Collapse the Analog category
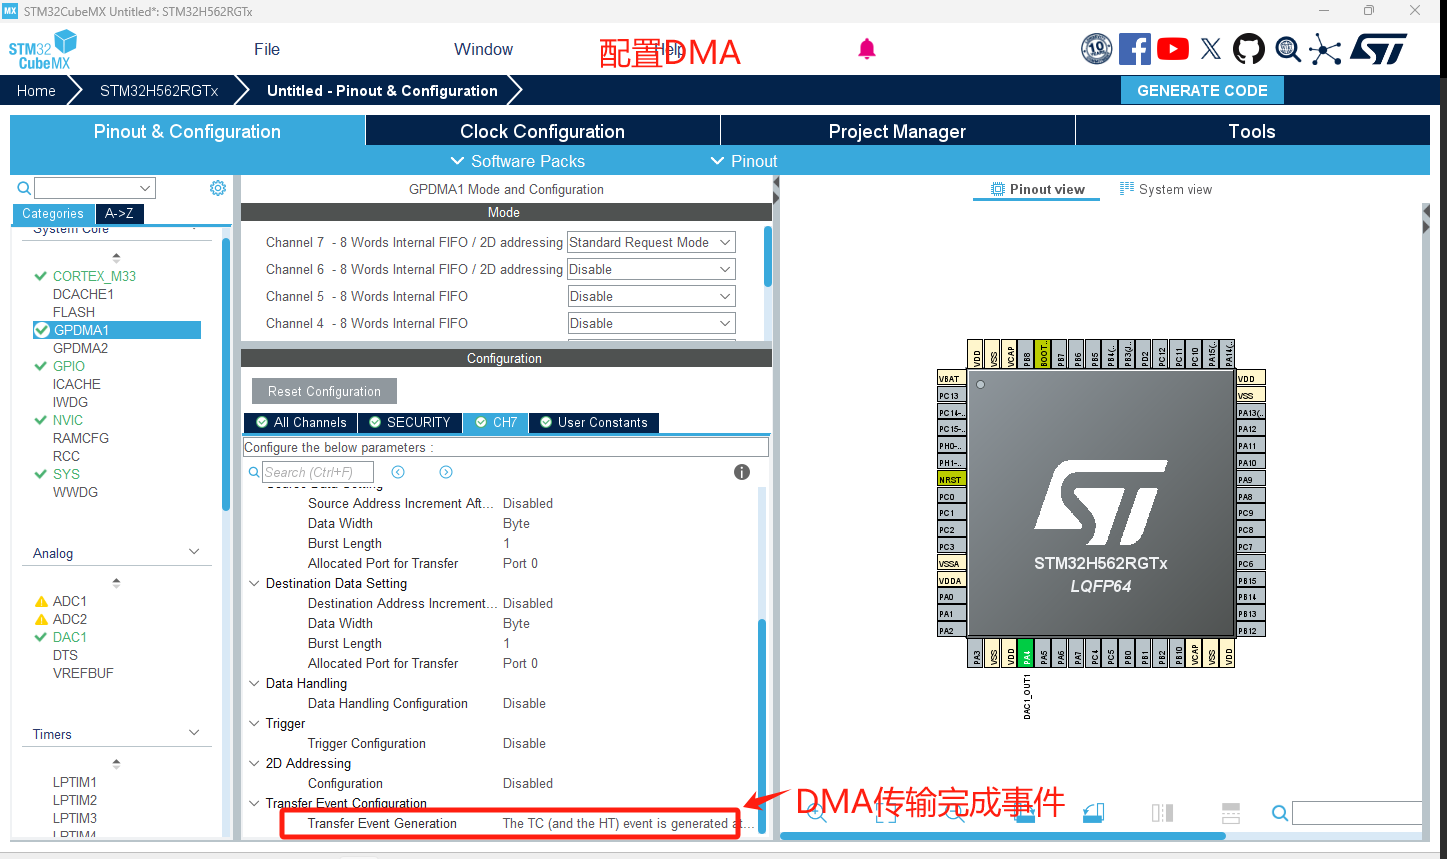The image size is (1447, 859). [x=194, y=552]
